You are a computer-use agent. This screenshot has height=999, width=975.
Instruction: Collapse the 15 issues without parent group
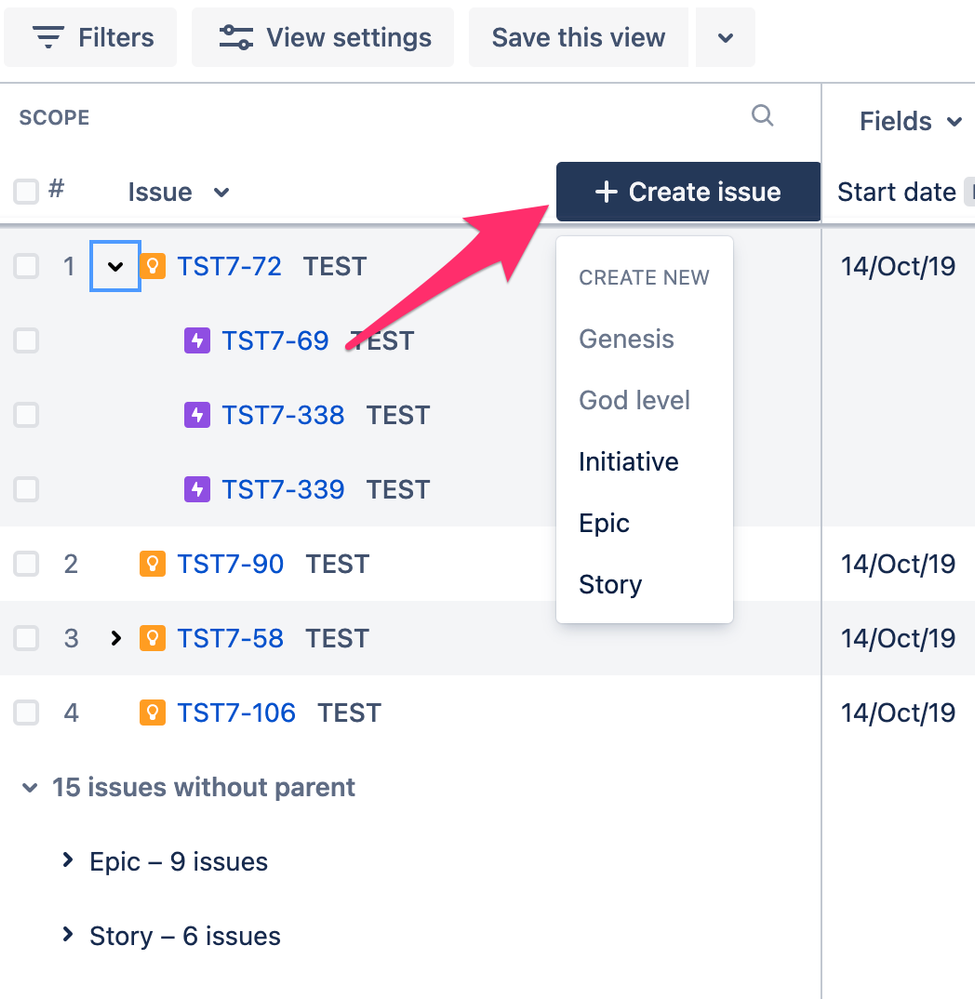pyautogui.click(x=29, y=787)
